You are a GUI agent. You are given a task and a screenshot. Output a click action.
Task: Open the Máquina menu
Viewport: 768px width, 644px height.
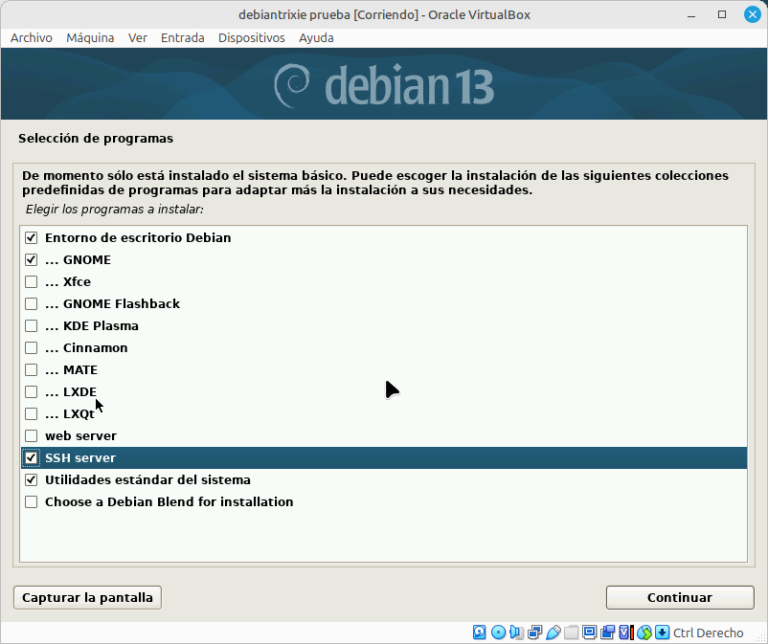tap(90, 38)
